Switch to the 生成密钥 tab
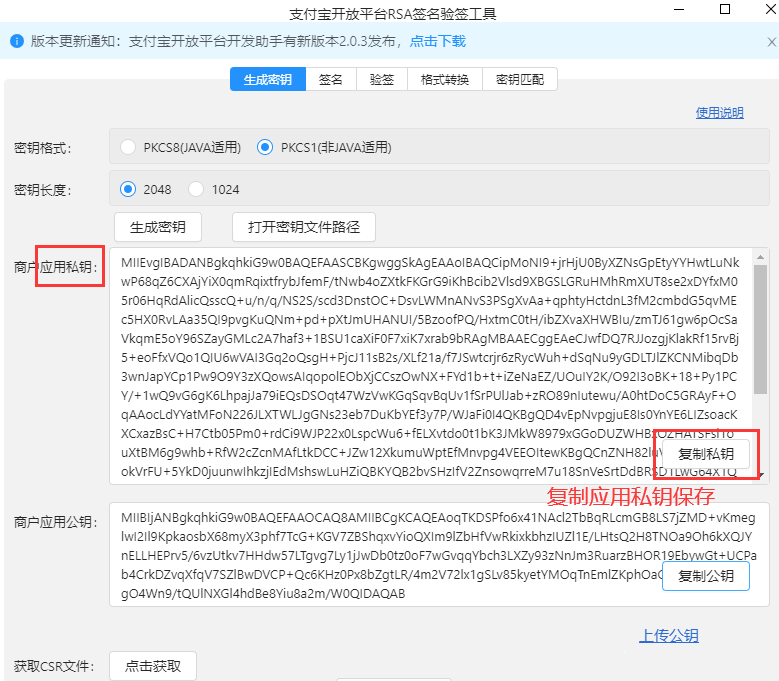Viewport: 779px width, 681px height. coord(268,79)
